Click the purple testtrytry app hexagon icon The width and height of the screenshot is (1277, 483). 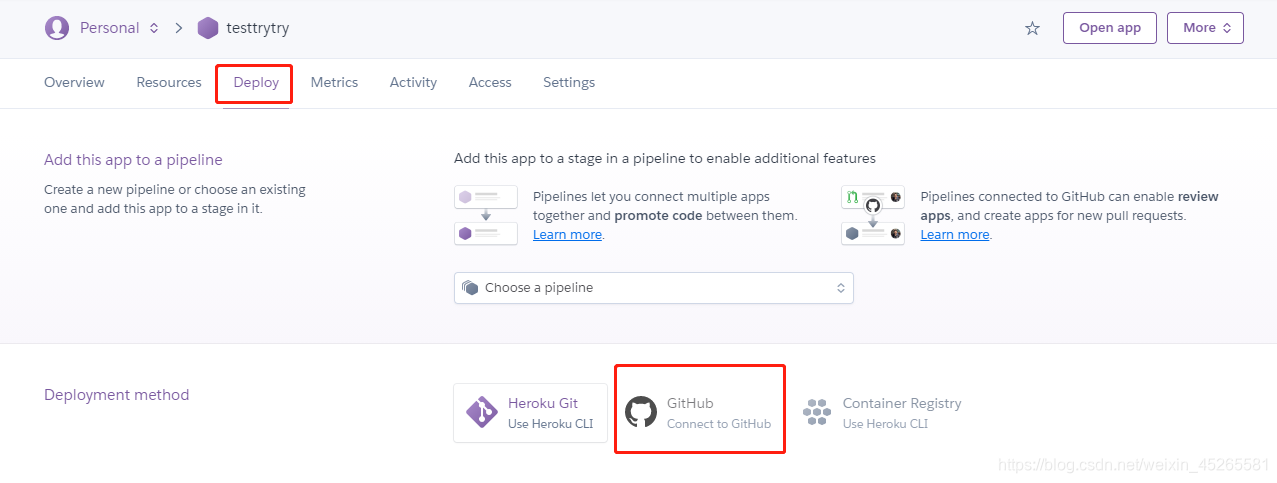tap(208, 28)
